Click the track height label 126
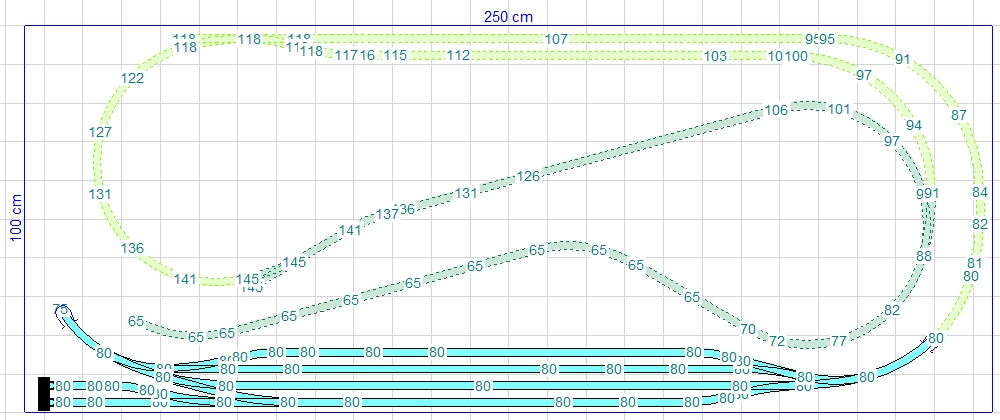 [x=528, y=177]
